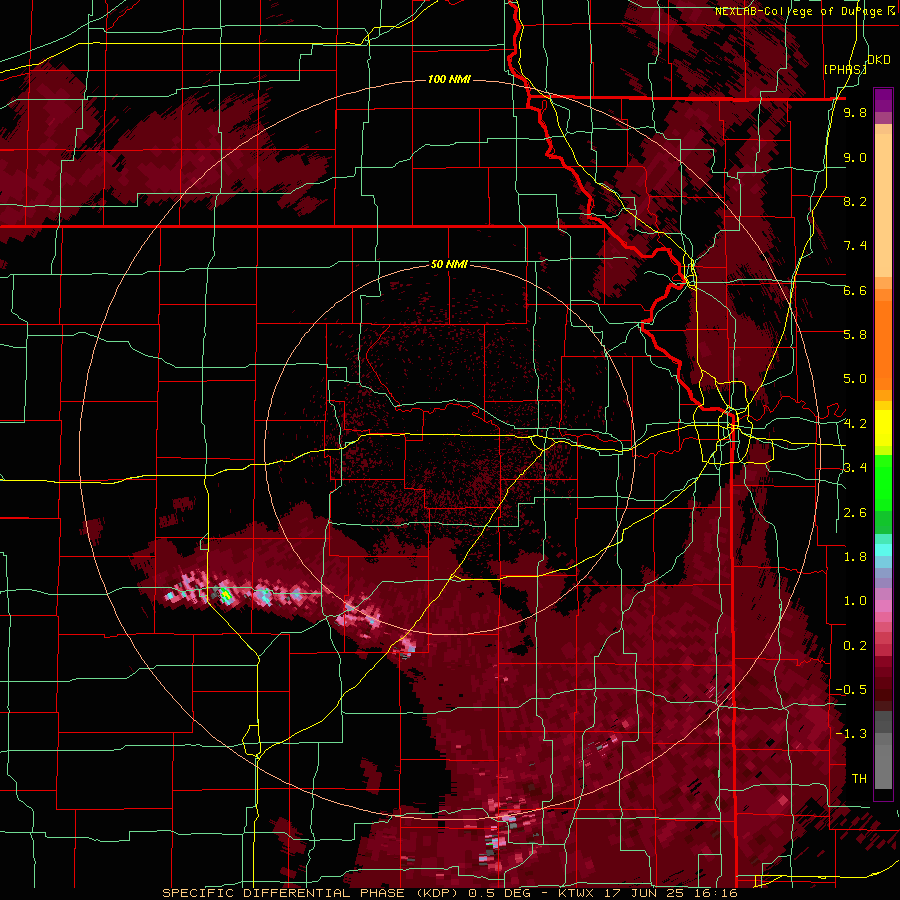Click the -0.5 value on the color scale
900x900 pixels.
click(851, 689)
